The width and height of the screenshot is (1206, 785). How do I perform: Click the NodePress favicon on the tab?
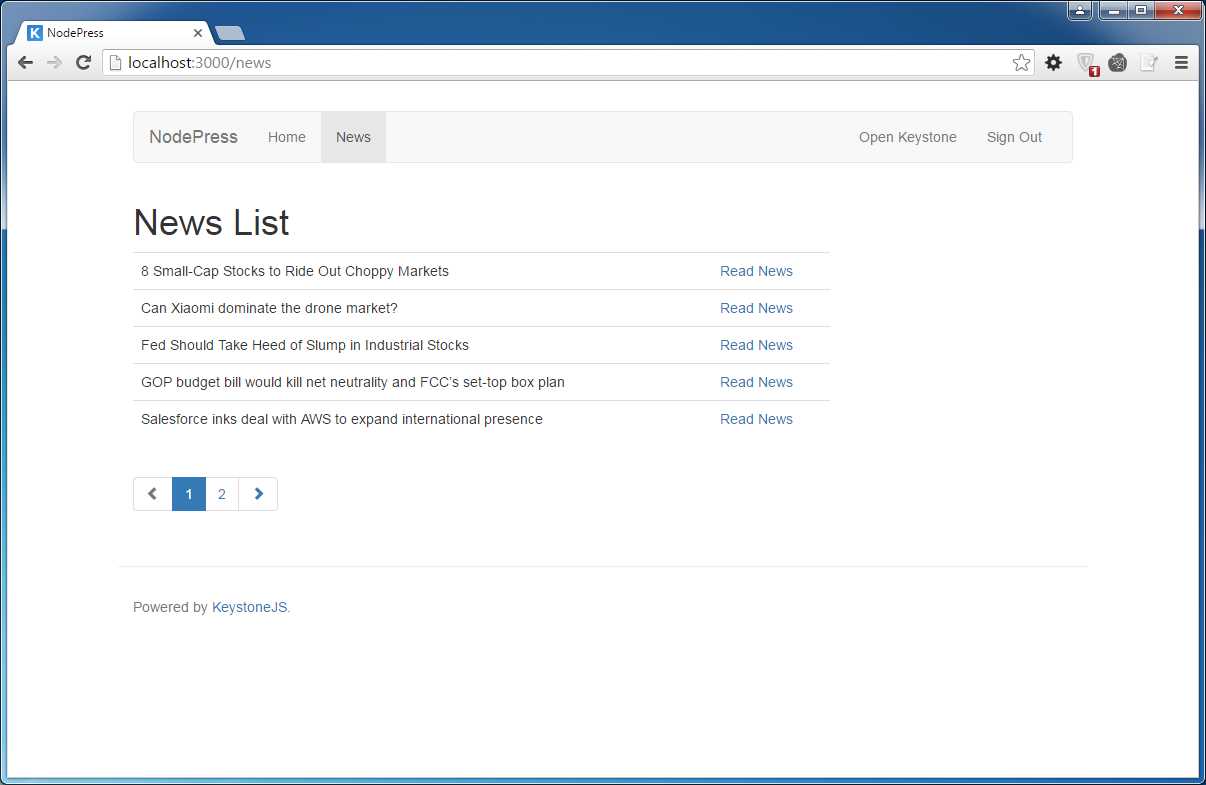[34, 32]
